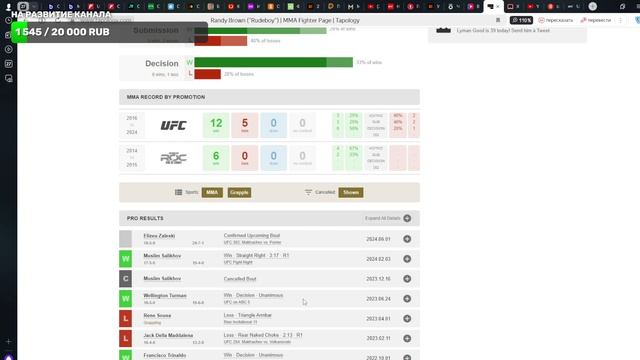Expand the cancelled 2023.12.16 Muslim Salikhov bout
Image resolution: width=640 pixels, height=360 pixels.
point(407,279)
